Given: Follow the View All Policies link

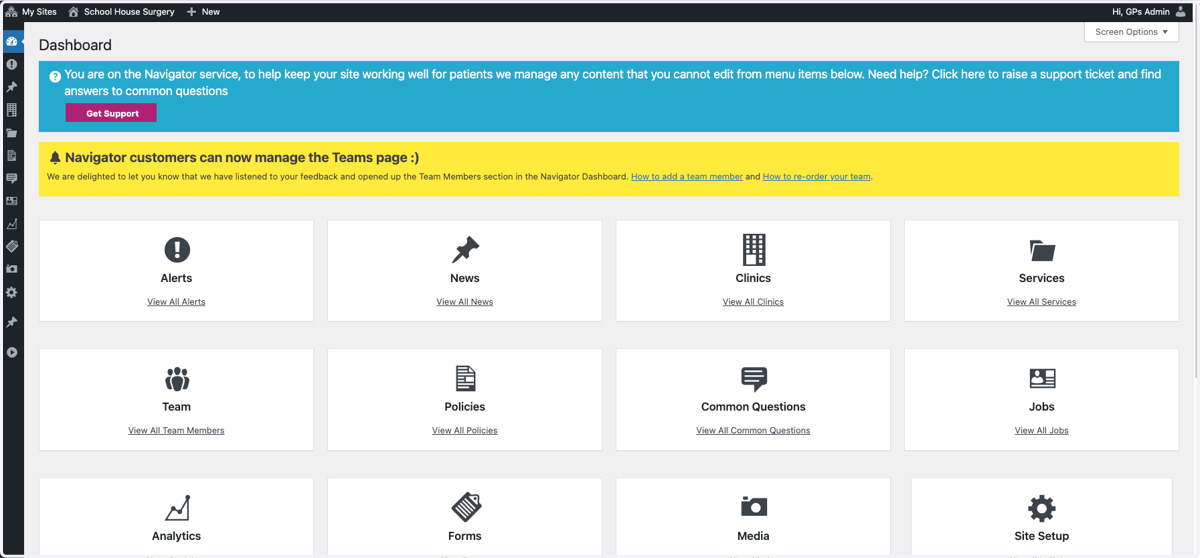Looking at the screenshot, I should (x=465, y=431).
